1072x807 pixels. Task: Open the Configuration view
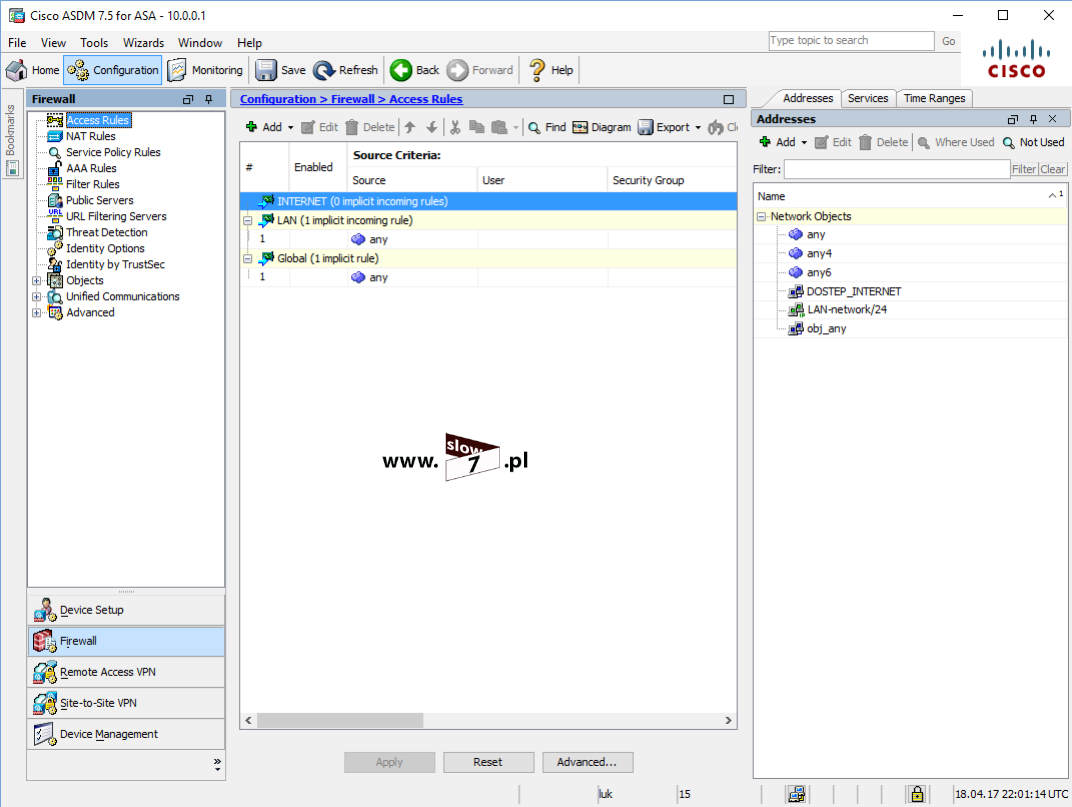tap(113, 70)
